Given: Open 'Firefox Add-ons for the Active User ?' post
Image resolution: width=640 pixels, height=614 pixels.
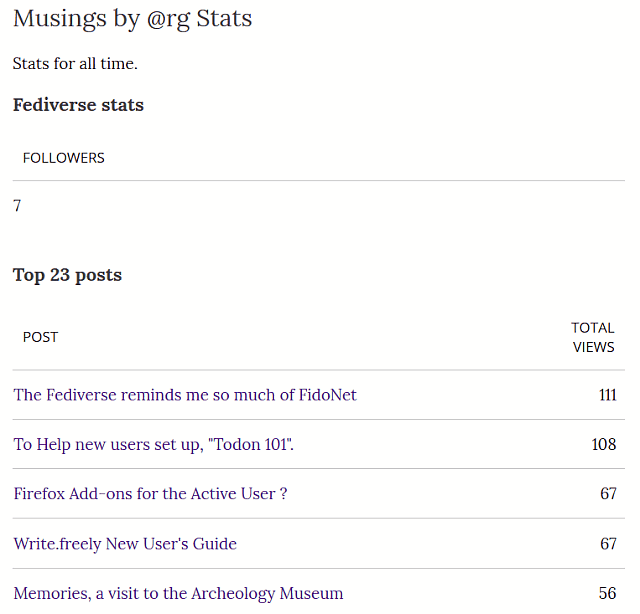Looking at the screenshot, I should 150,494.
